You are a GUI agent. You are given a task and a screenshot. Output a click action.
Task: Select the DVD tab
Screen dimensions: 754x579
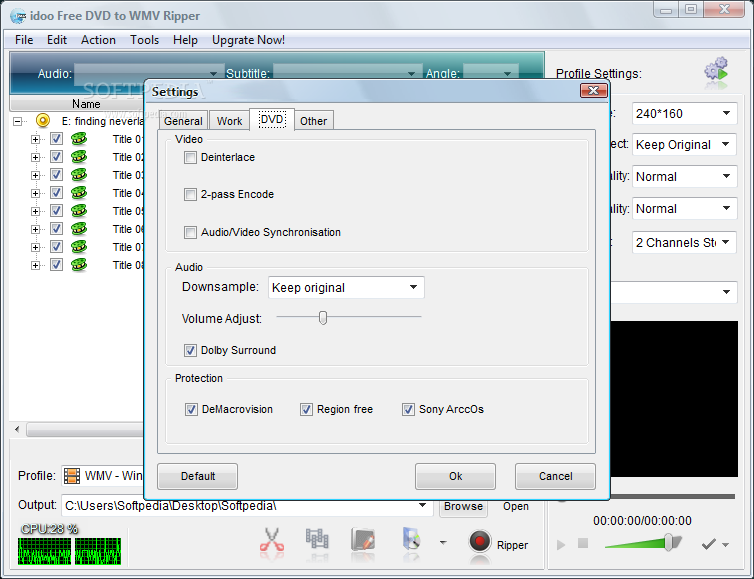click(x=272, y=119)
